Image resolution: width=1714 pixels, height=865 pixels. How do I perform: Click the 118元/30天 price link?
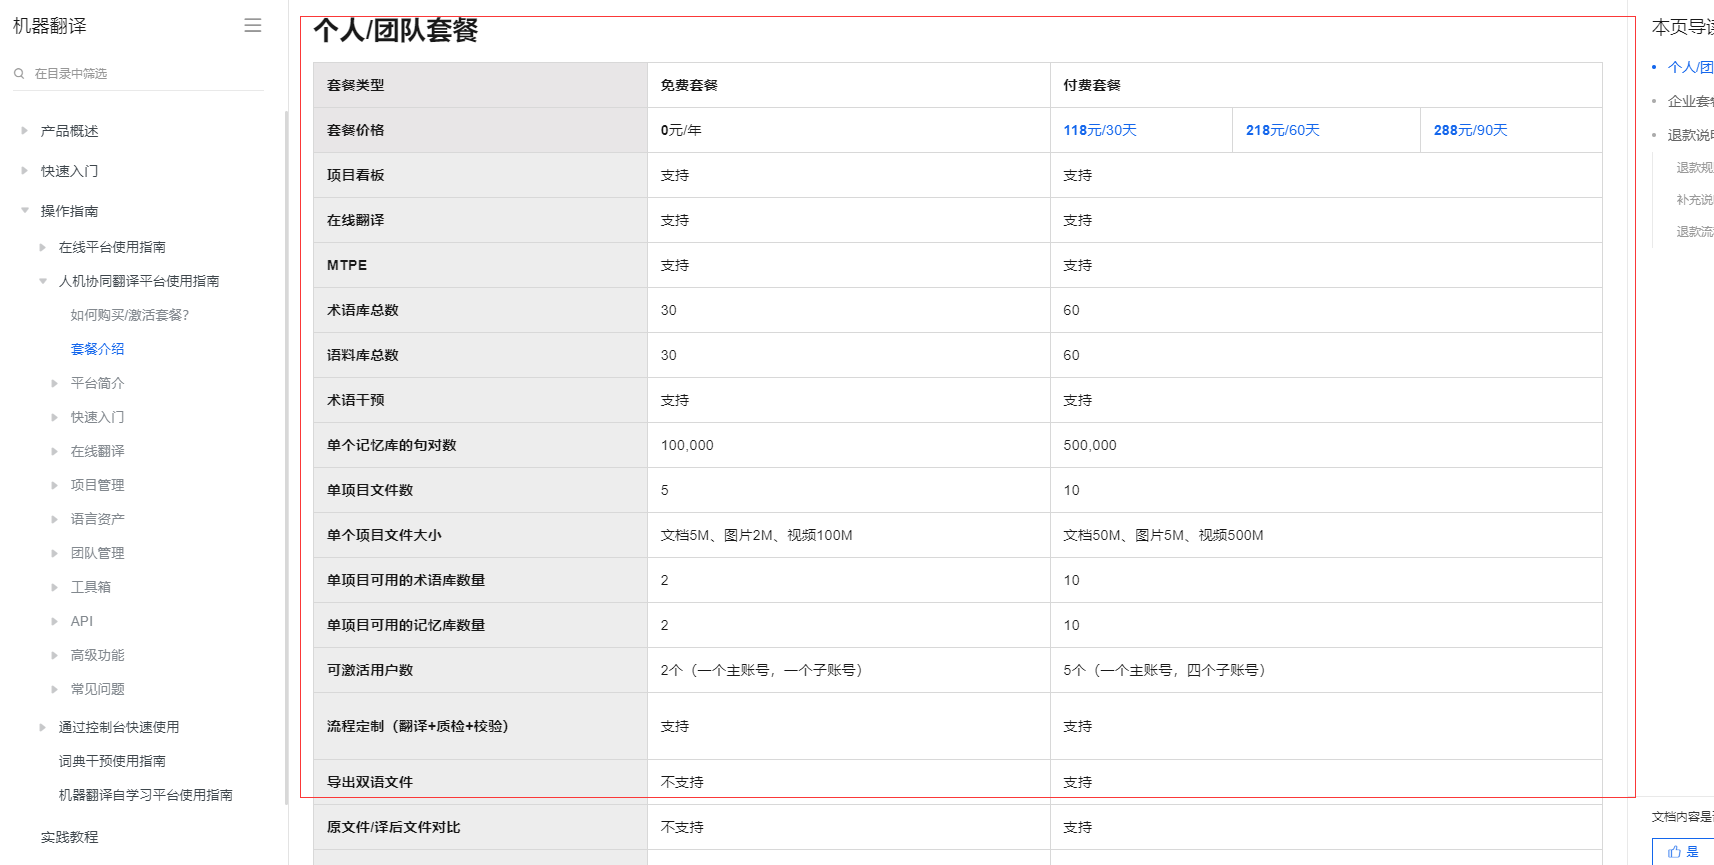1100,130
